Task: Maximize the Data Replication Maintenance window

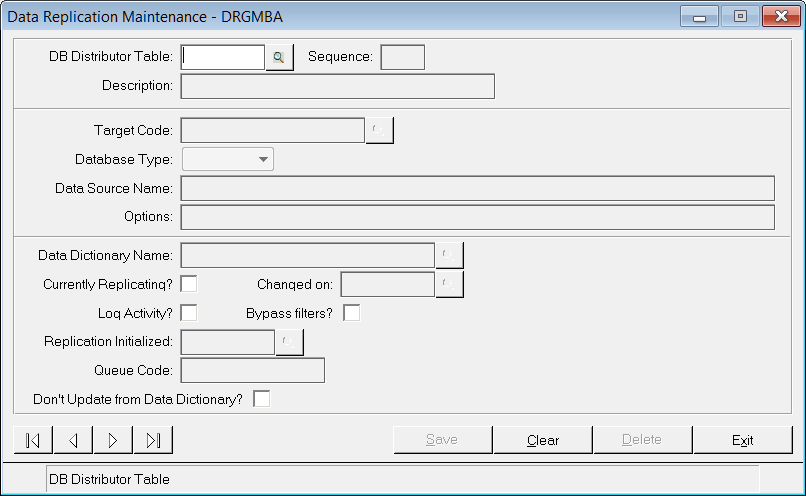Action: (740, 16)
